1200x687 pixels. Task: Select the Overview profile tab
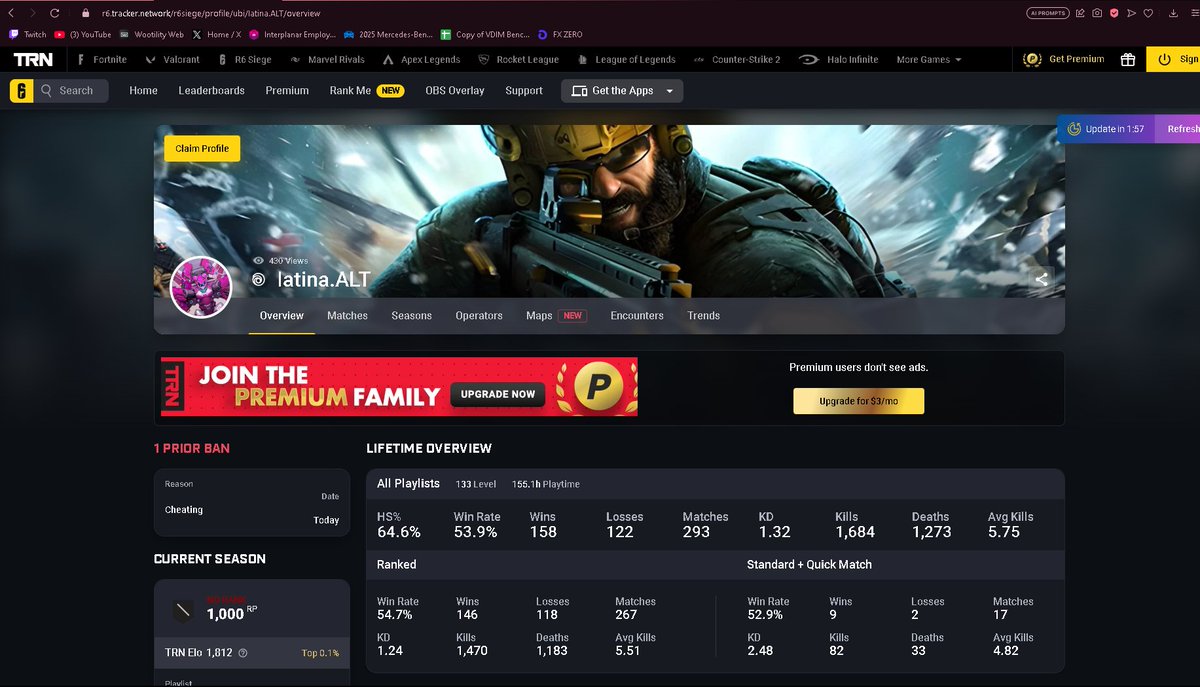(282, 315)
